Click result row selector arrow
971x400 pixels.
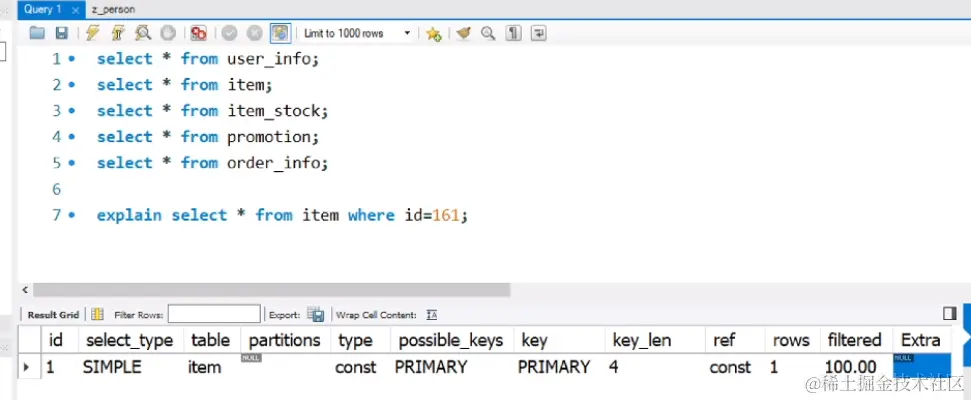click(x=26, y=367)
